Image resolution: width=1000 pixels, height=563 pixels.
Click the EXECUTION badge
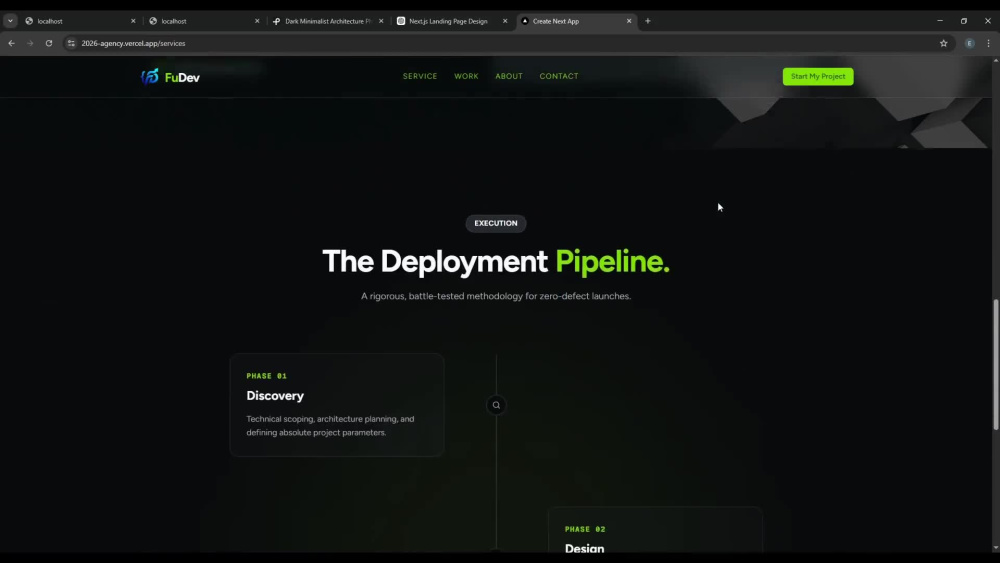[496, 223]
